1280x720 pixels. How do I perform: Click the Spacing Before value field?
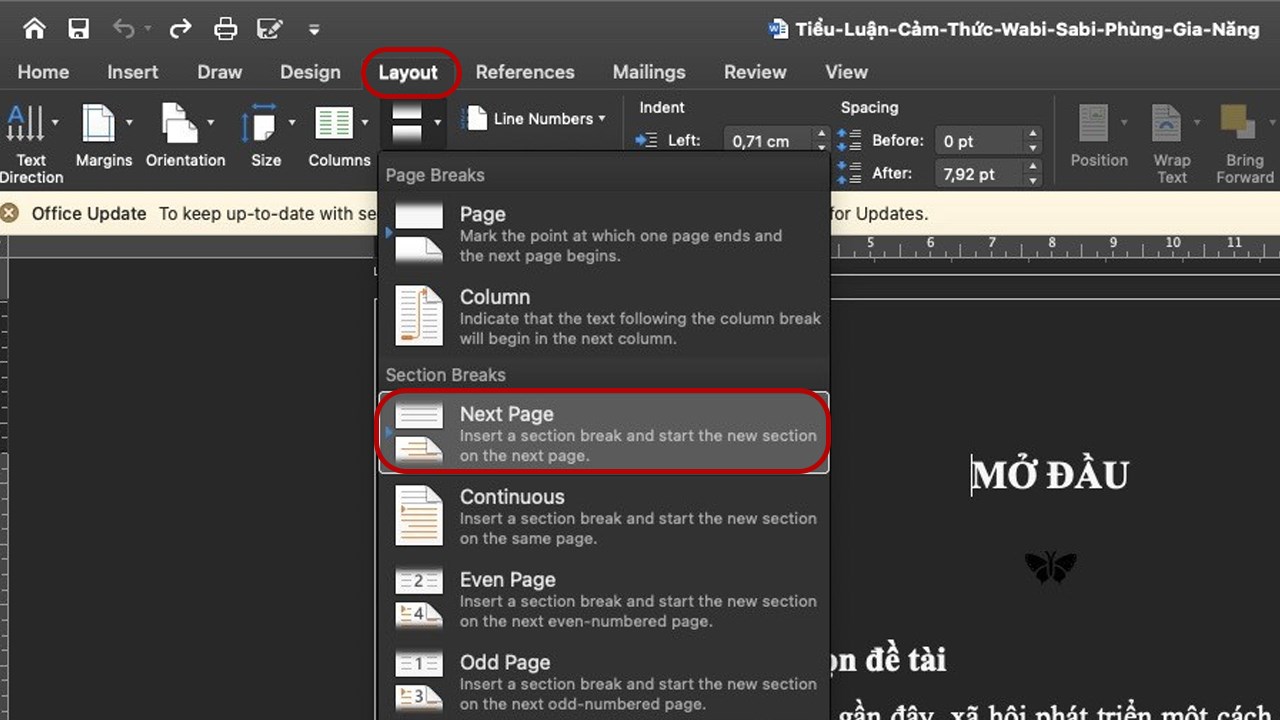tap(980, 141)
